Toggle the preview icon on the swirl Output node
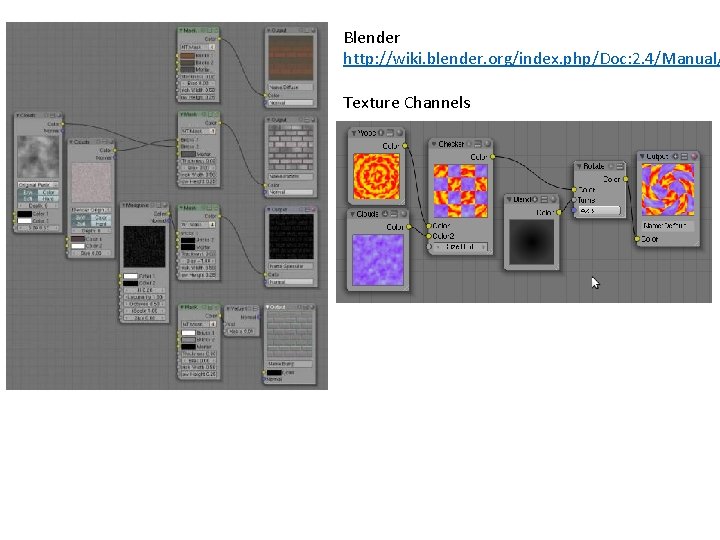Screen dimensions: 720x540 (685, 157)
